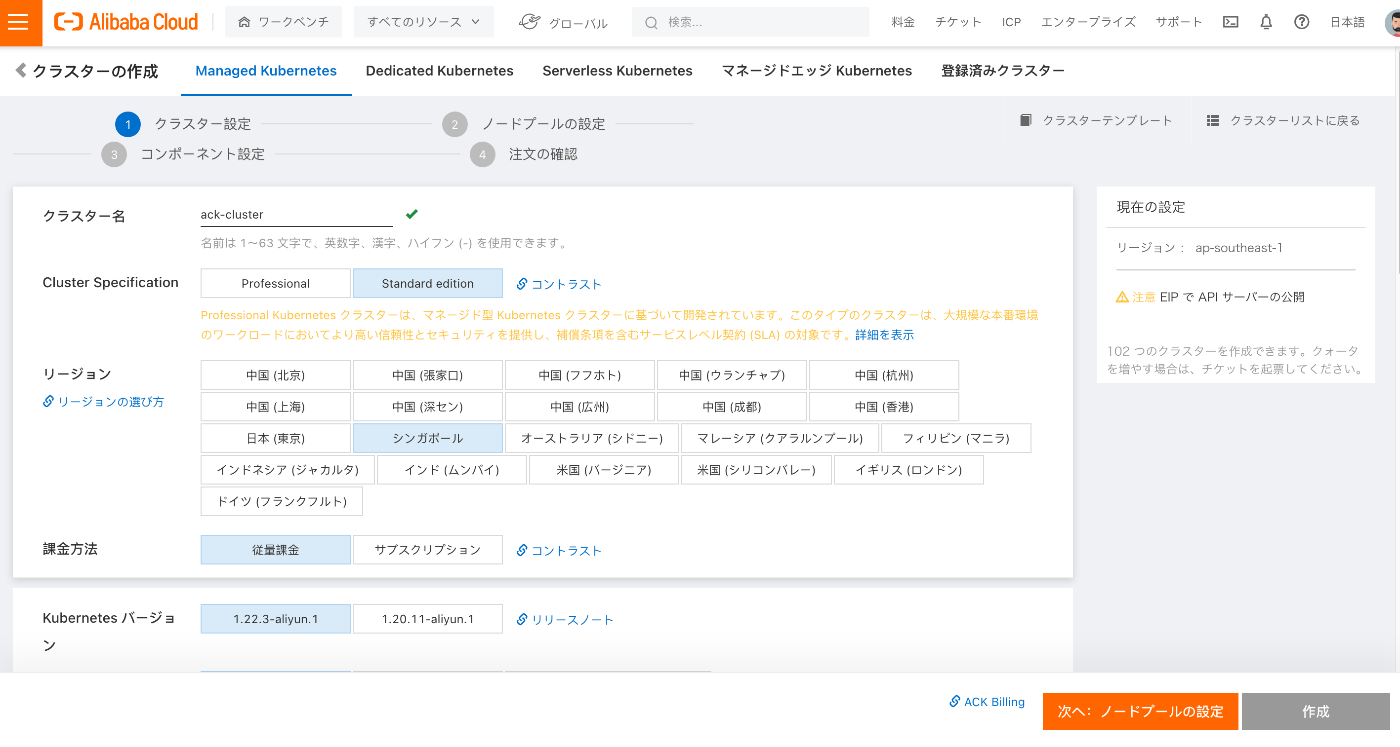Select region 中国 (北京)
Screen dimensions: 1400x747
coord(276,375)
